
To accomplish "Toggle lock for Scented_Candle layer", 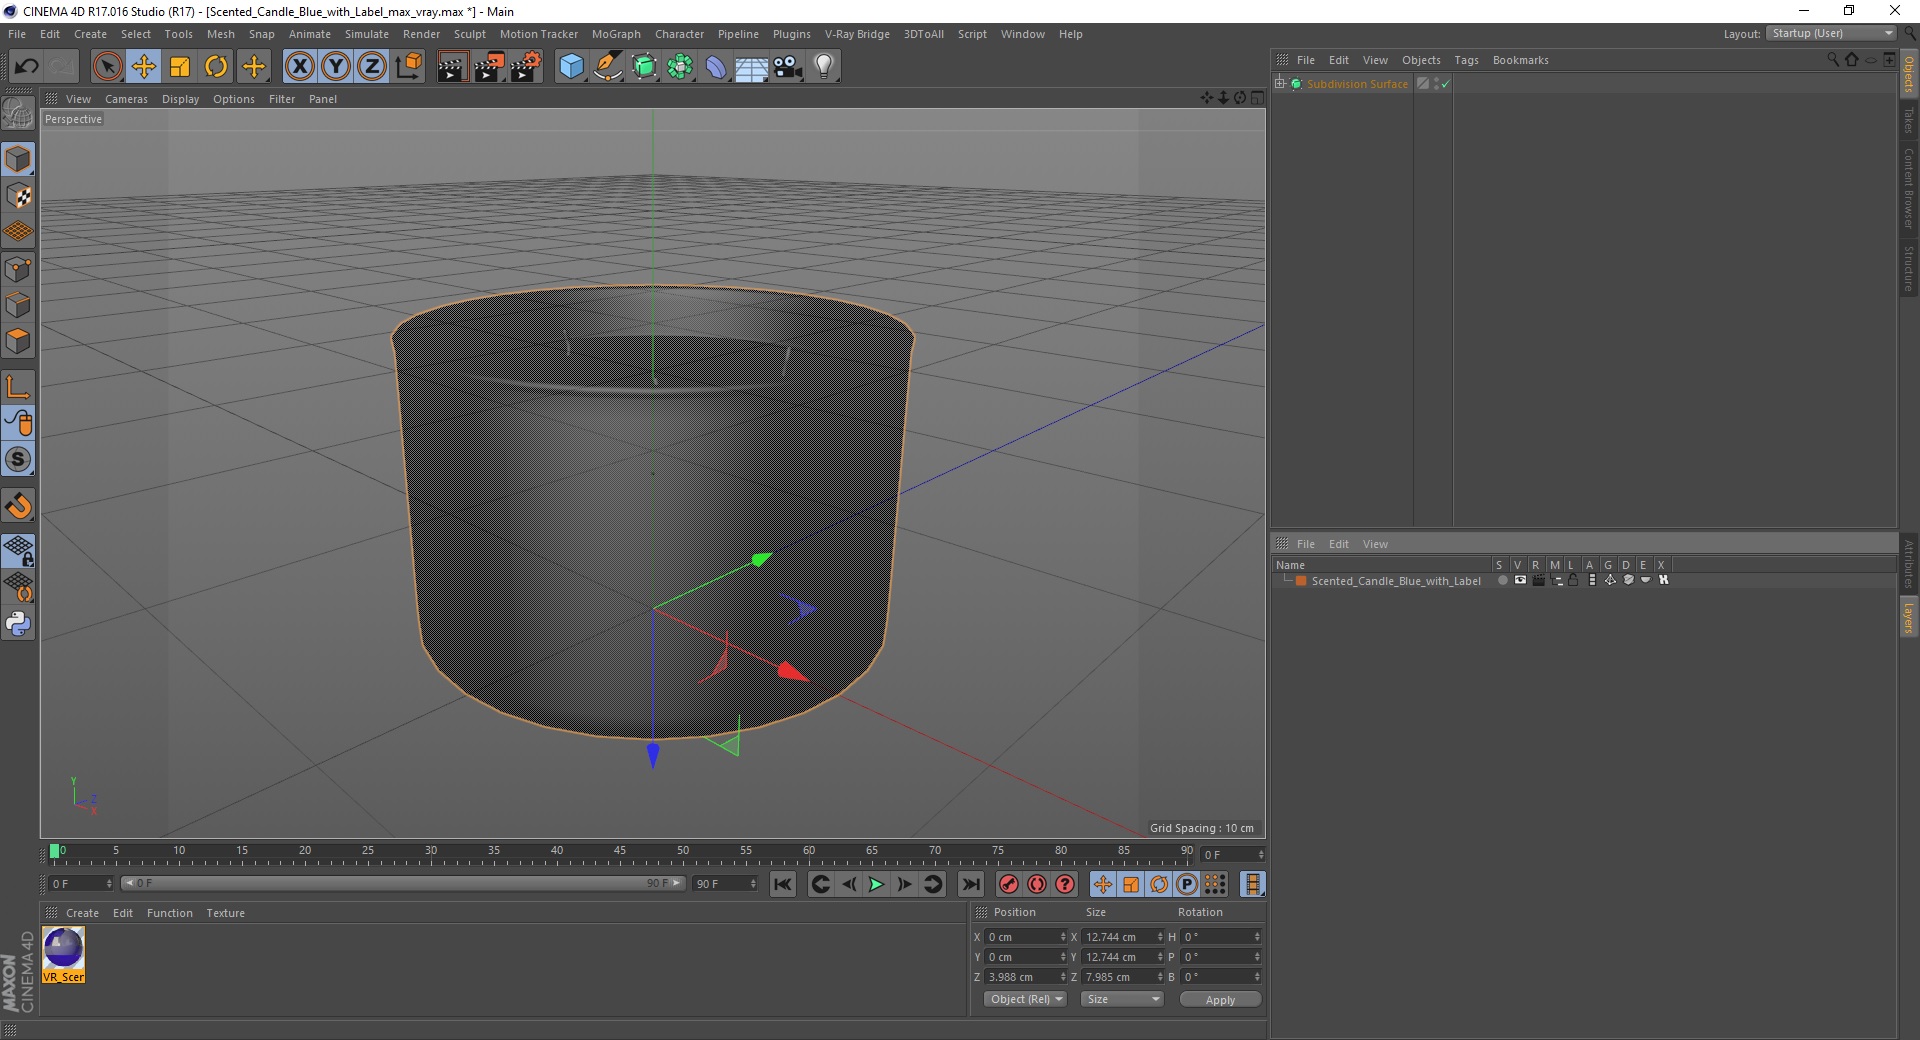I will pos(1573,580).
